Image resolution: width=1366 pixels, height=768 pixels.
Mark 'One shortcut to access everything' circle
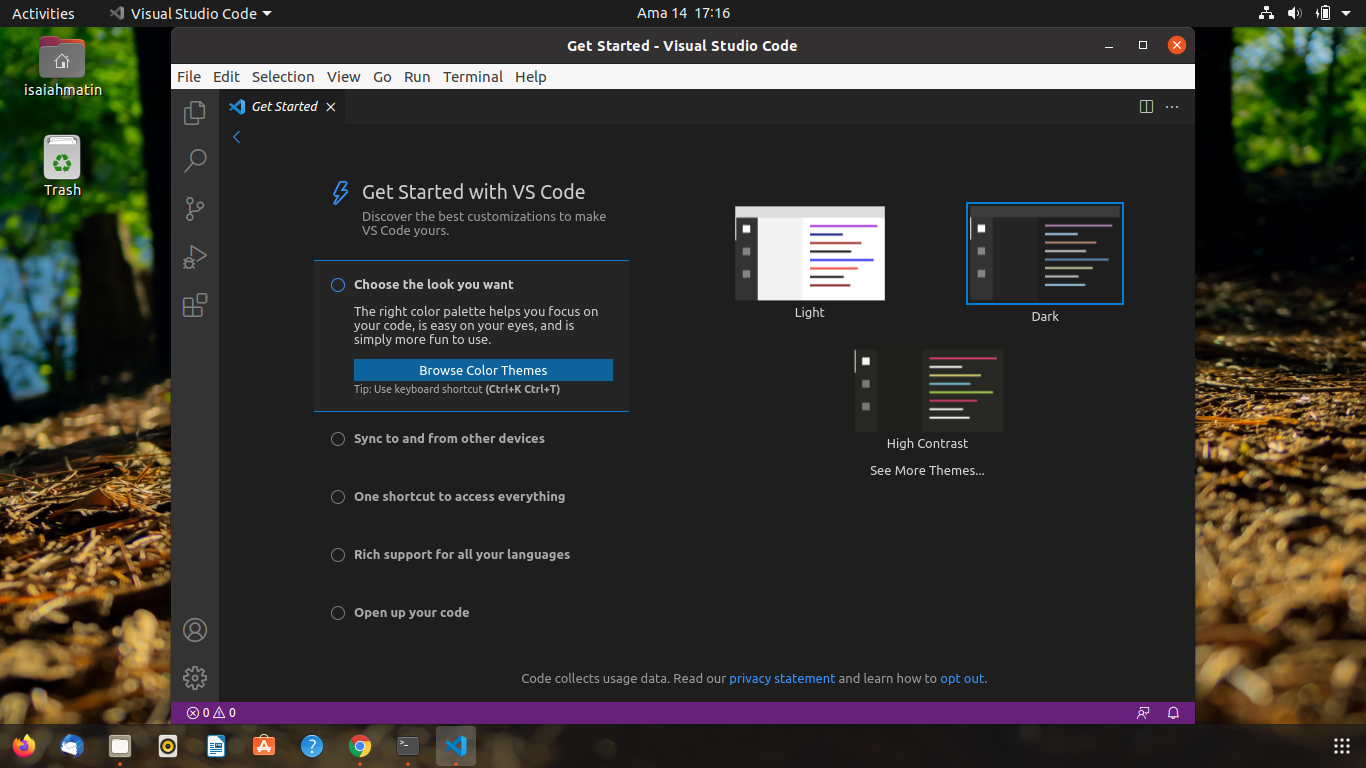(338, 497)
